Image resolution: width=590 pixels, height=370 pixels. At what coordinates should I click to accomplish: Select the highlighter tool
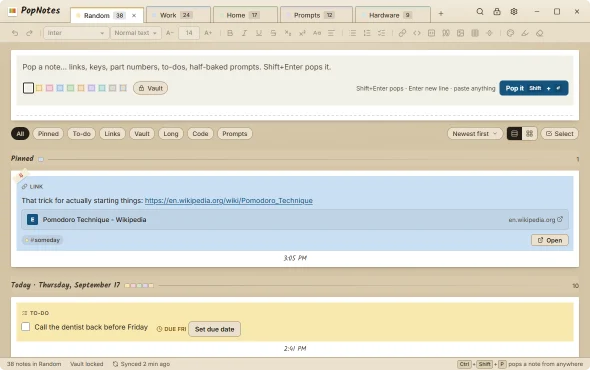[x=525, y=33]
